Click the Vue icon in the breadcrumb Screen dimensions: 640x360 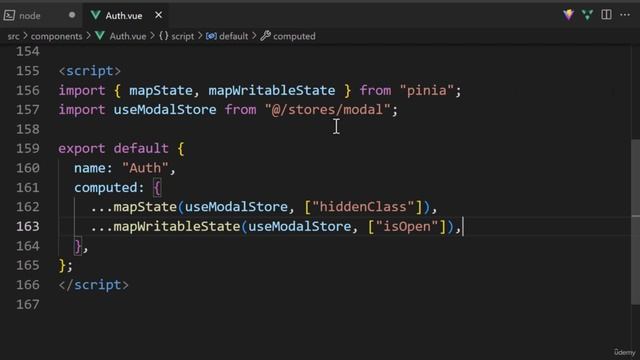pyautogui.click(x=100, y=36)
